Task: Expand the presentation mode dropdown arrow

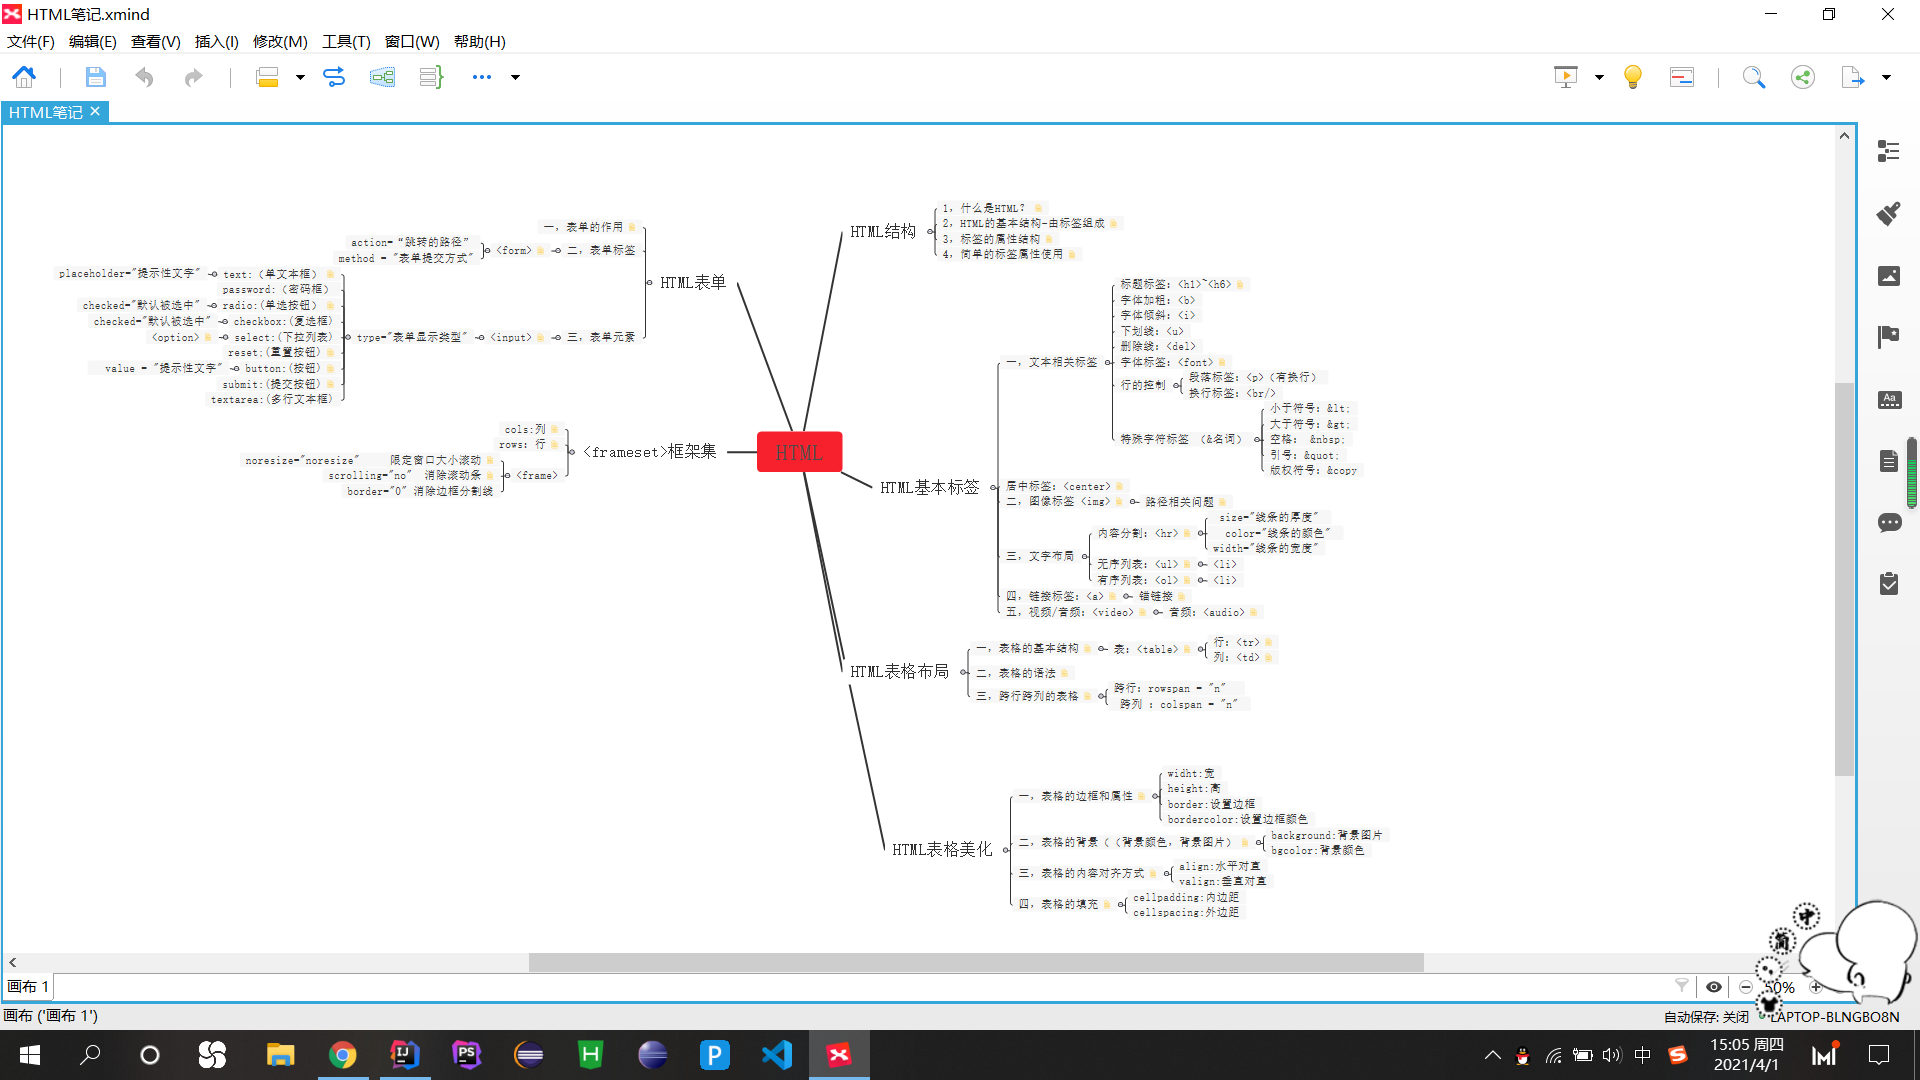Action: [1599, 77]
